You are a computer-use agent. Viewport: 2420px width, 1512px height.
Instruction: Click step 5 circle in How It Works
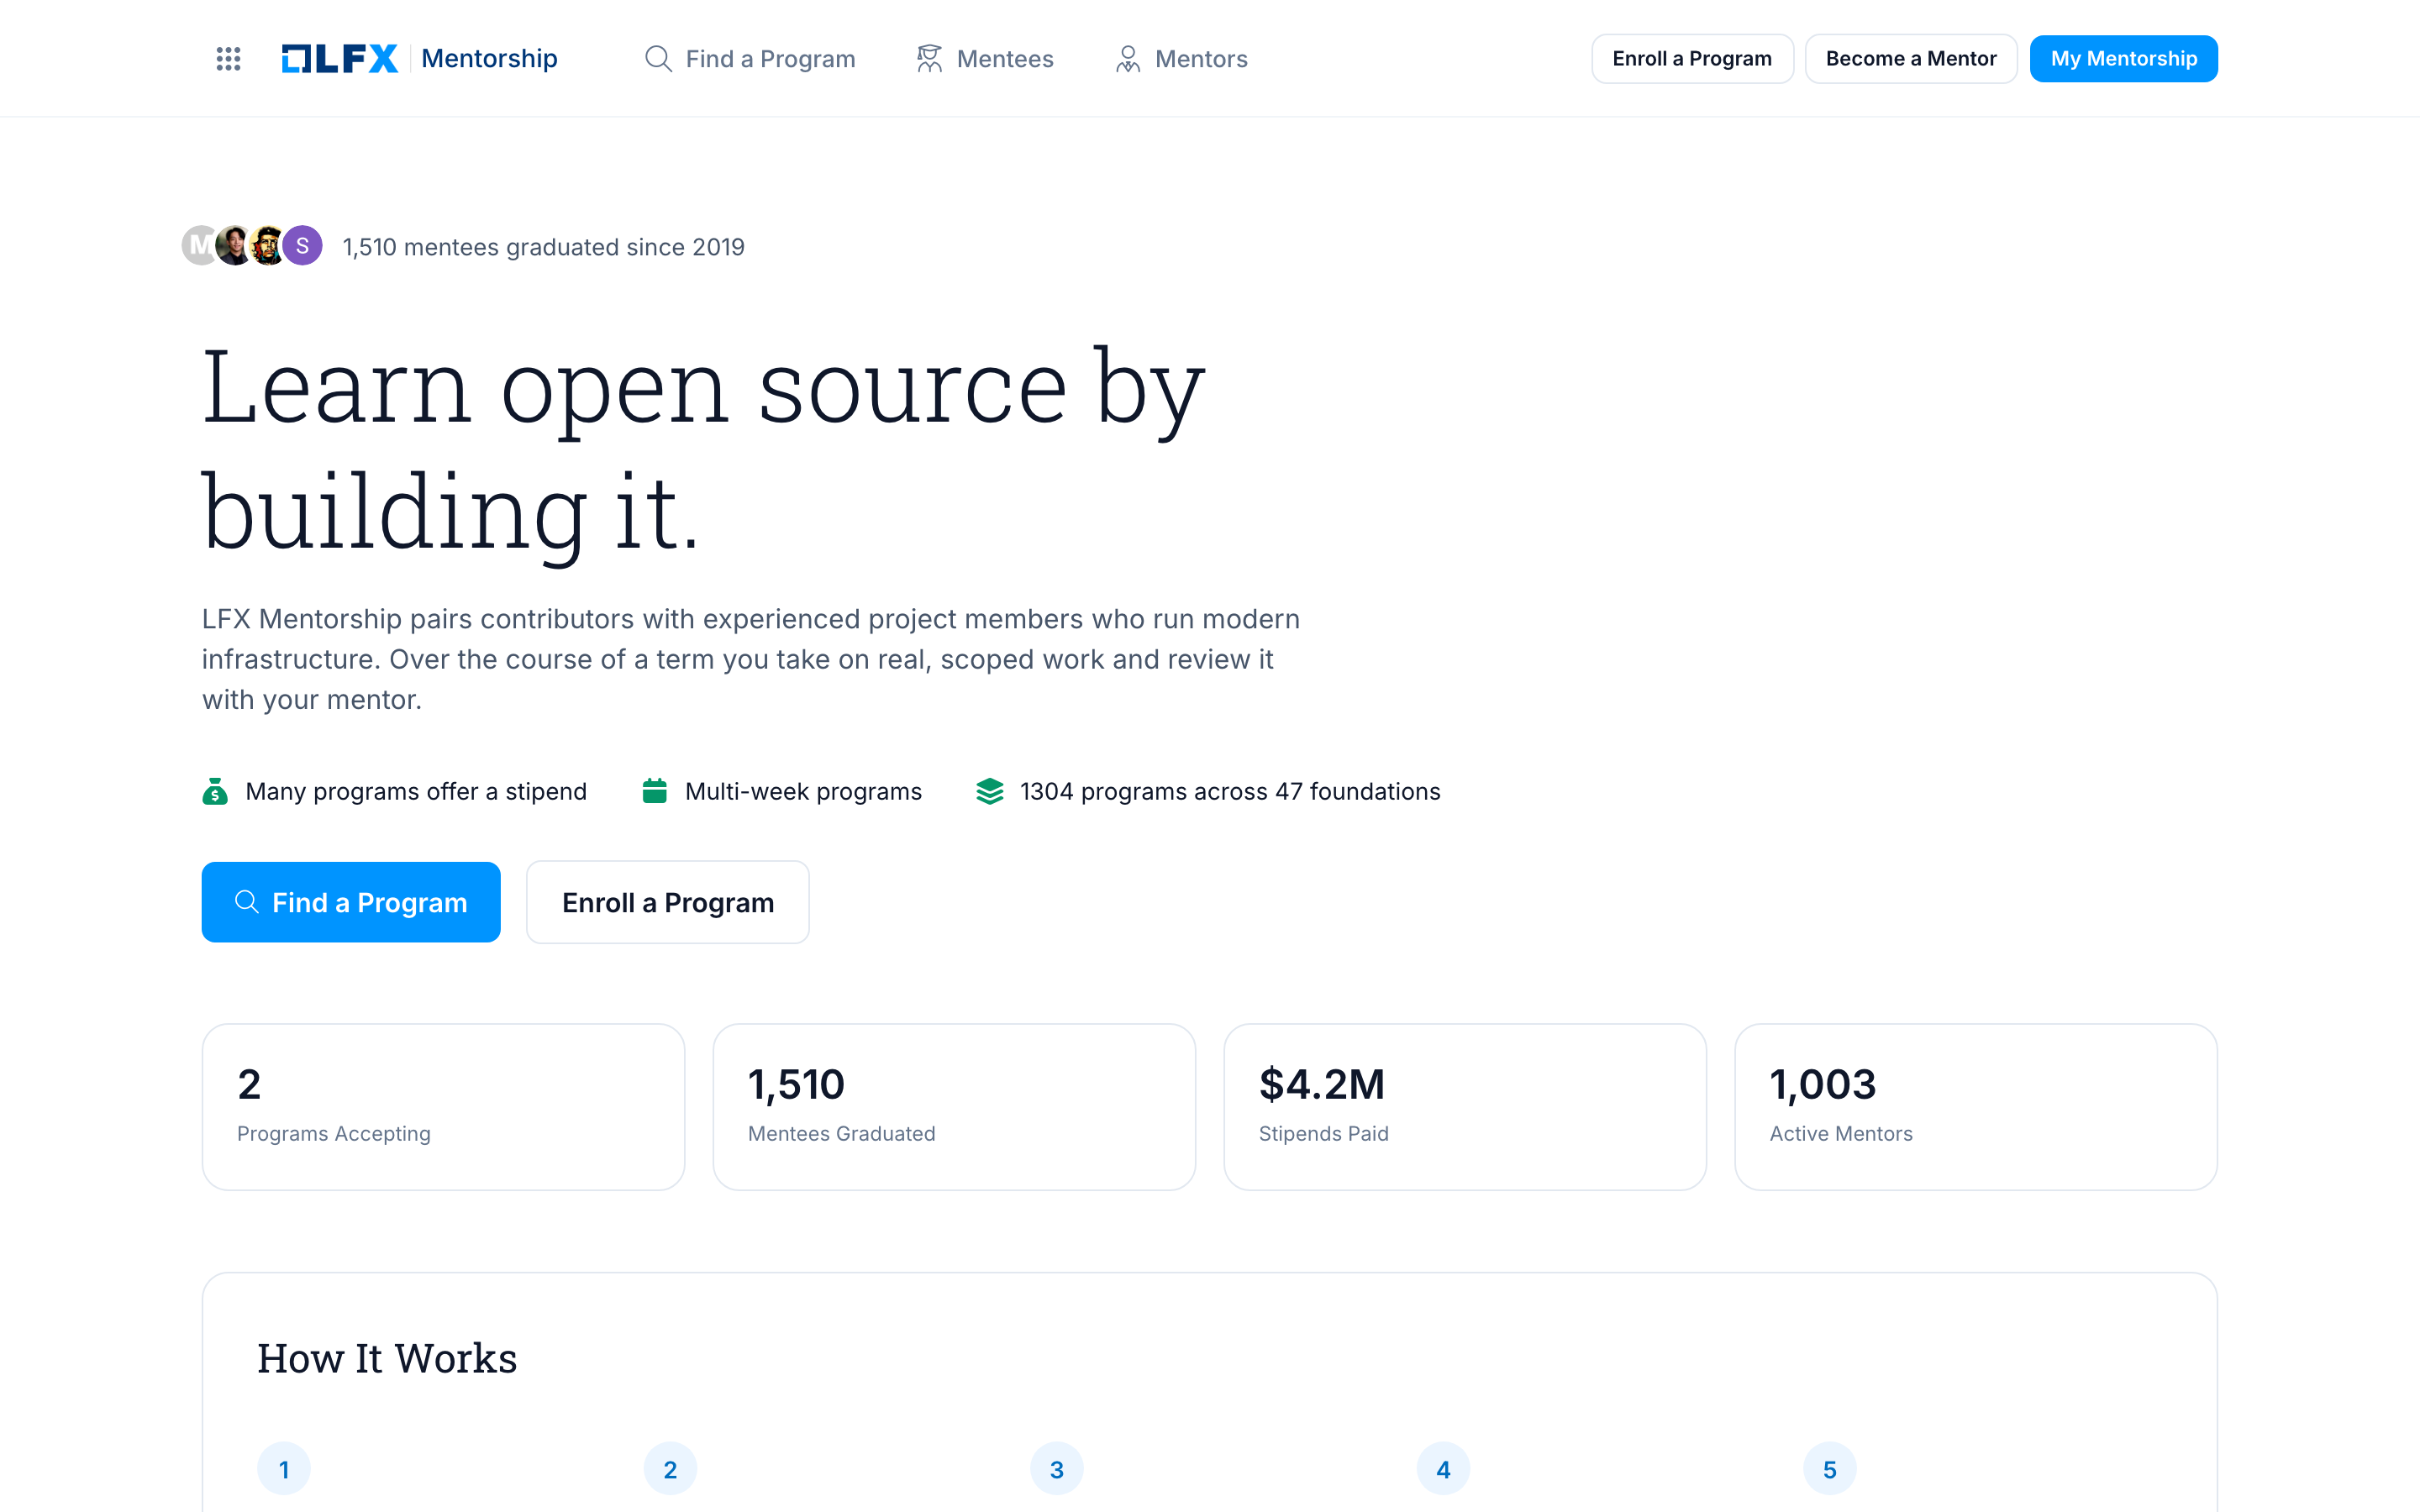point(1830,1469)
